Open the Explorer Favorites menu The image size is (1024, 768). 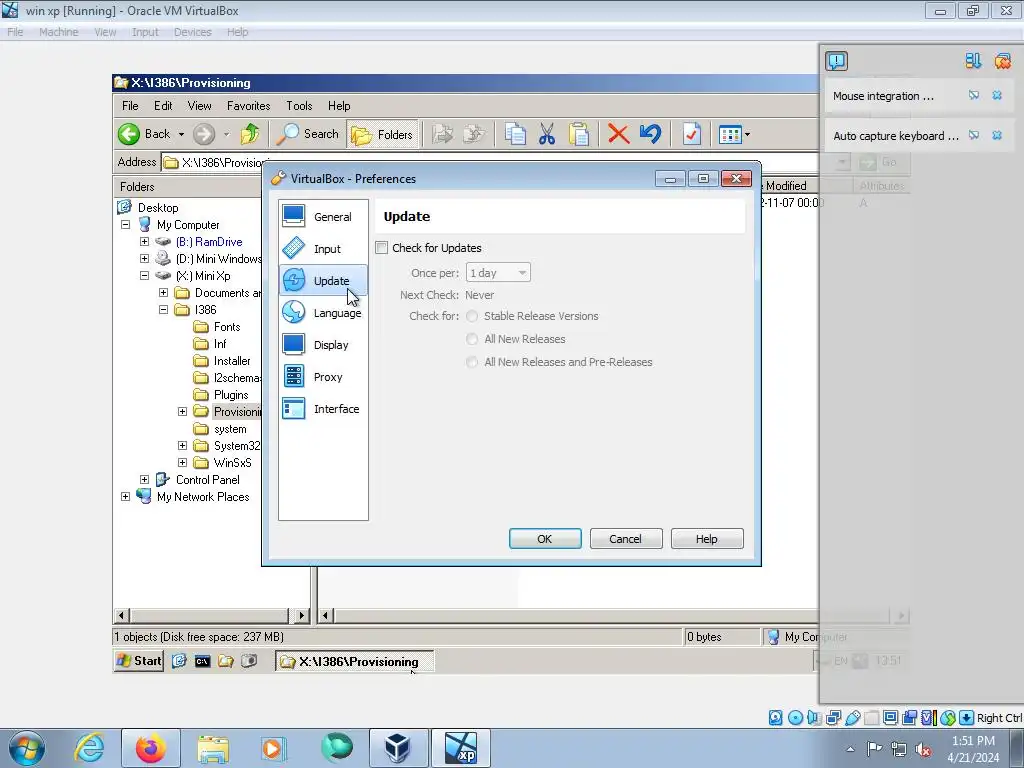tap(248, 105)
